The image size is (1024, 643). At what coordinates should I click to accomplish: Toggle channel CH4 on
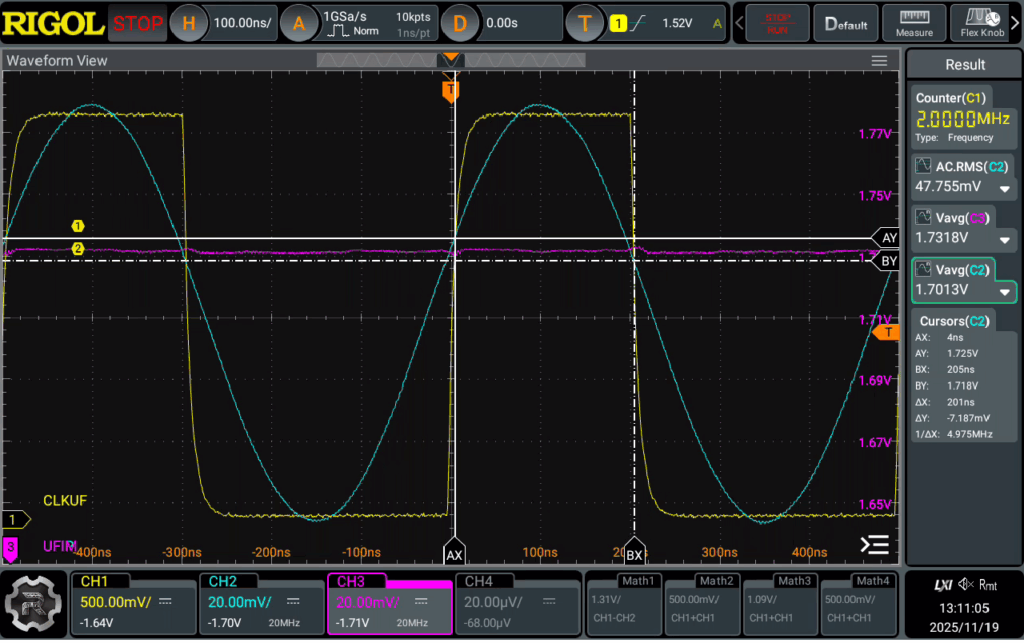click(518, 604)
